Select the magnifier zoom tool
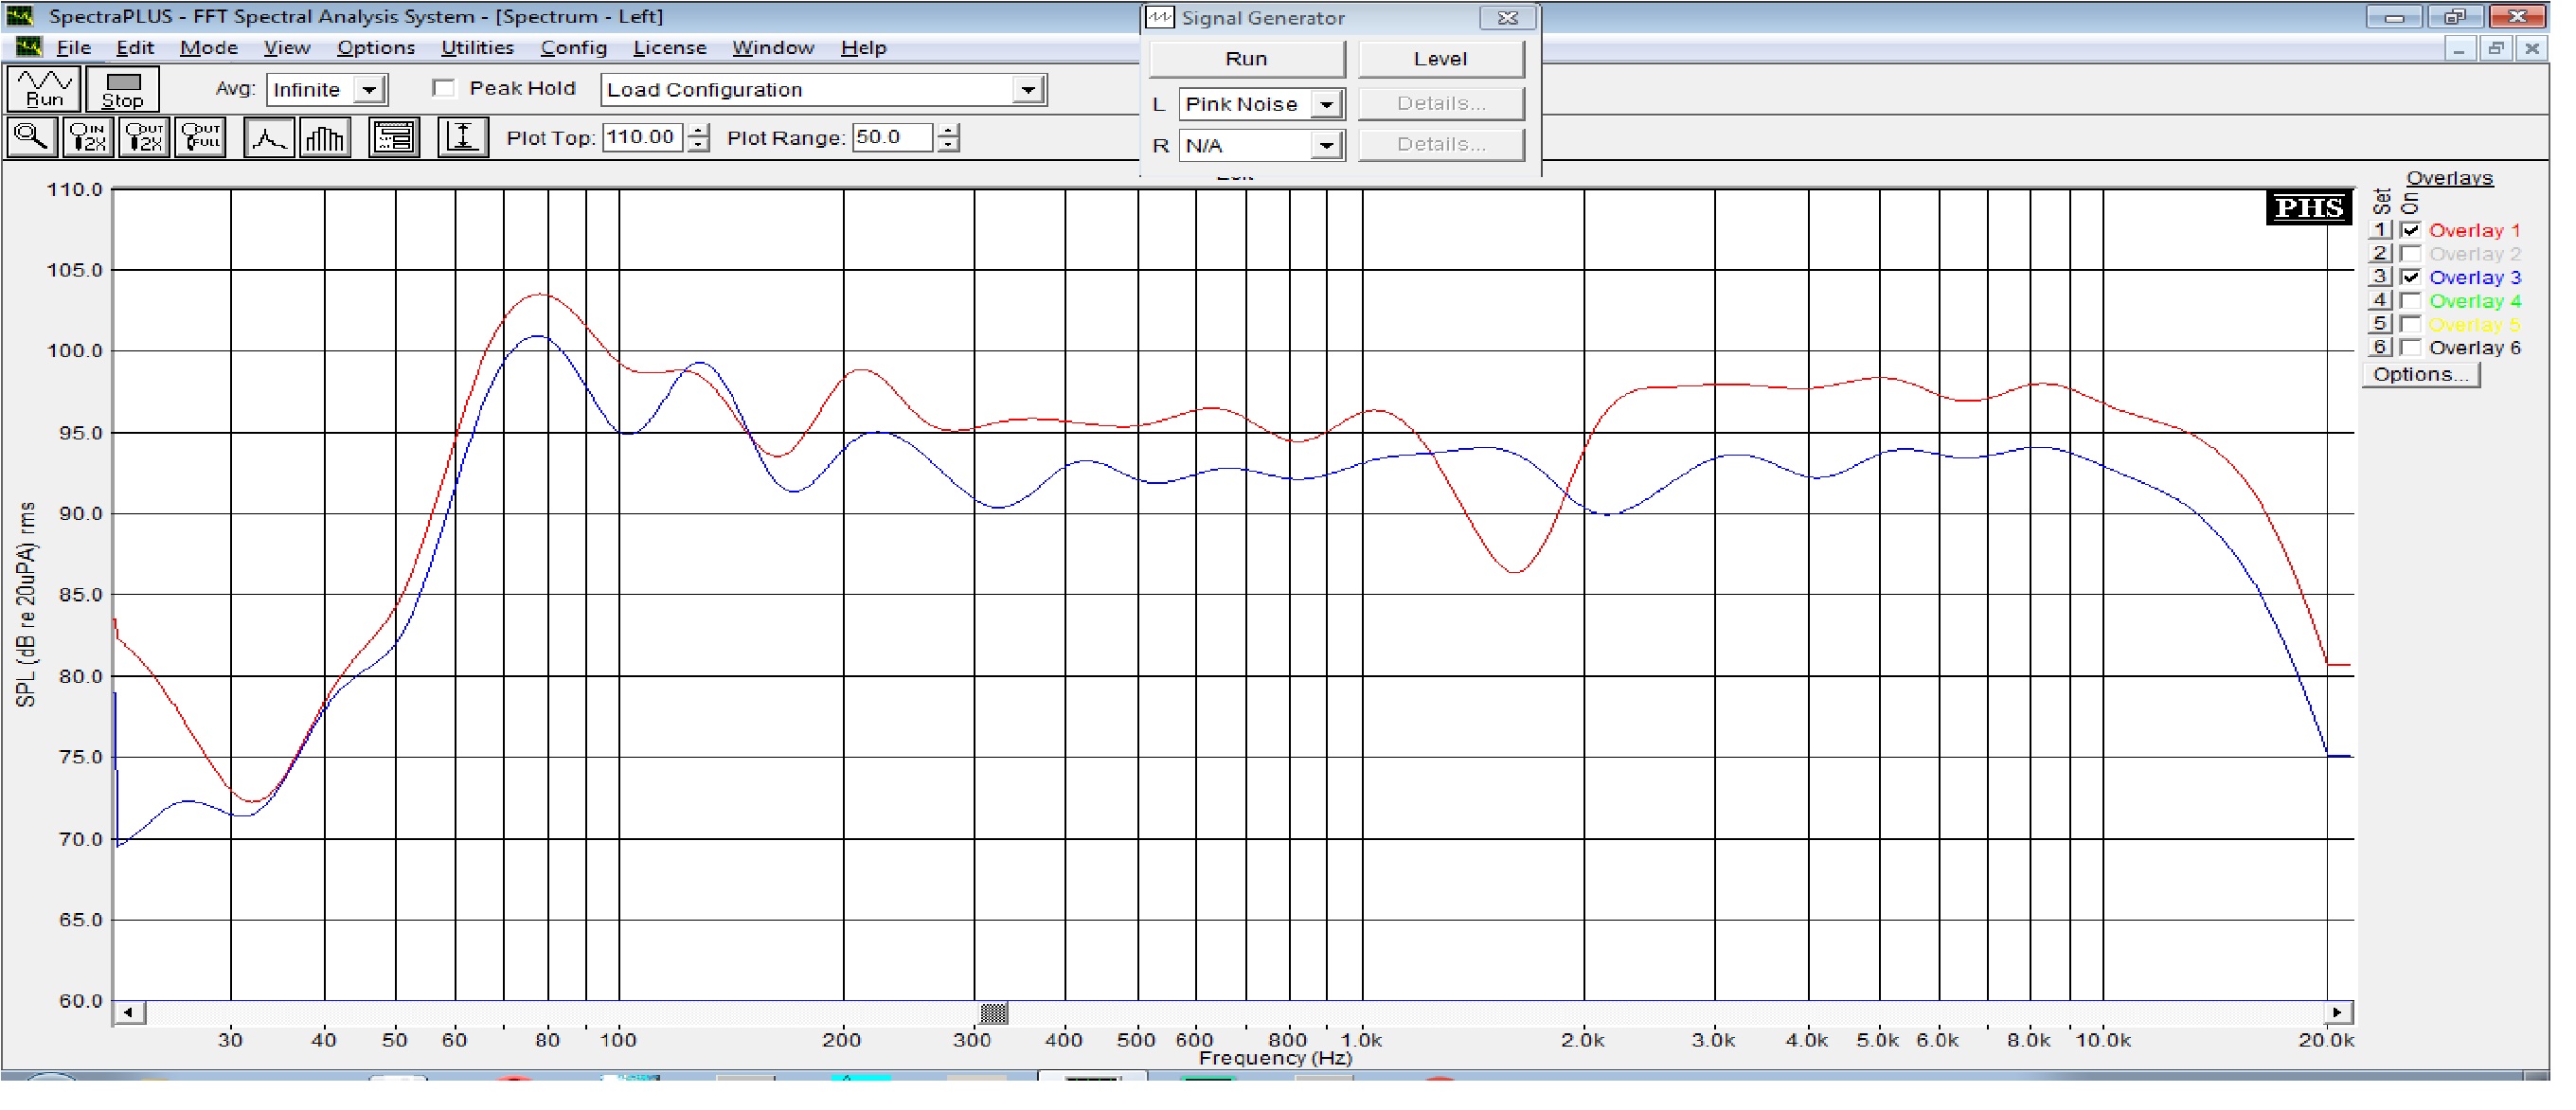The image size is (2576, 1110). (31, 137)
